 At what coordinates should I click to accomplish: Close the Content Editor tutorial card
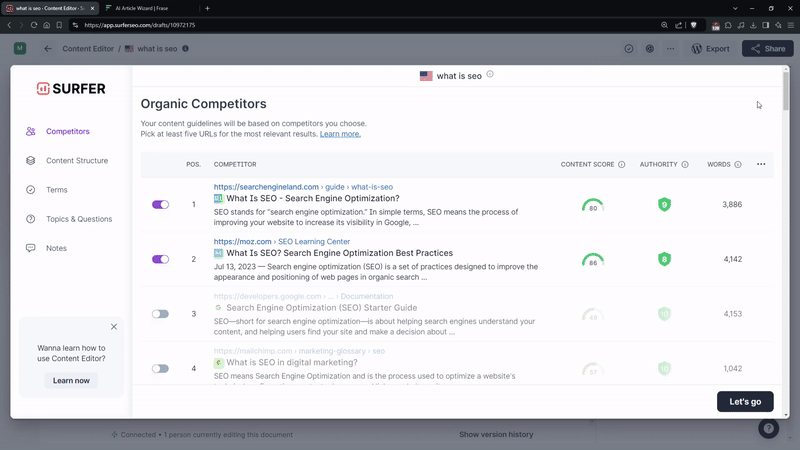(x=114, y=327)
